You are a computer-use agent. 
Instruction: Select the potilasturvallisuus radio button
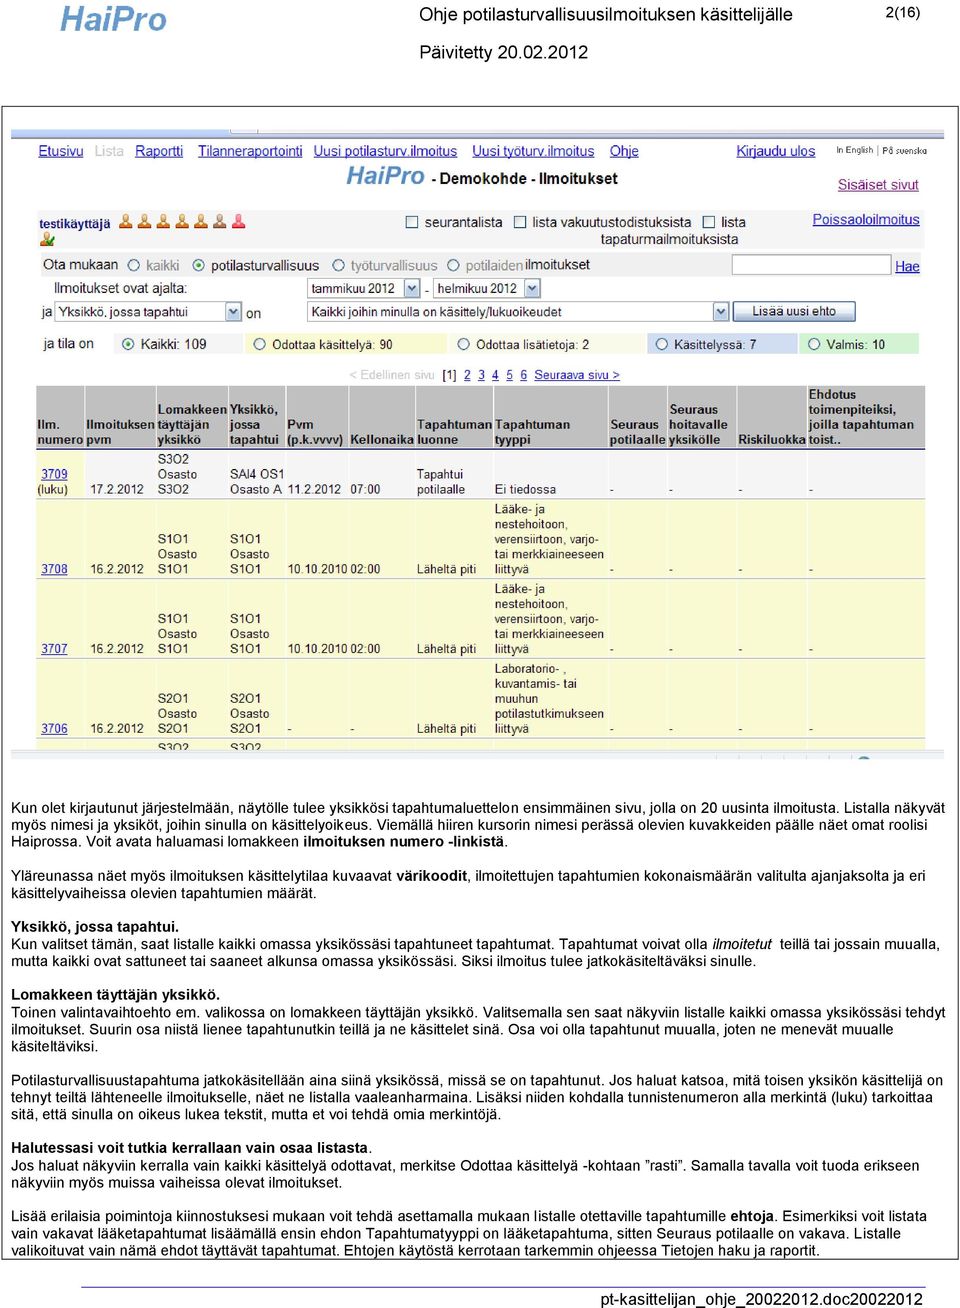tap(199, 265)
